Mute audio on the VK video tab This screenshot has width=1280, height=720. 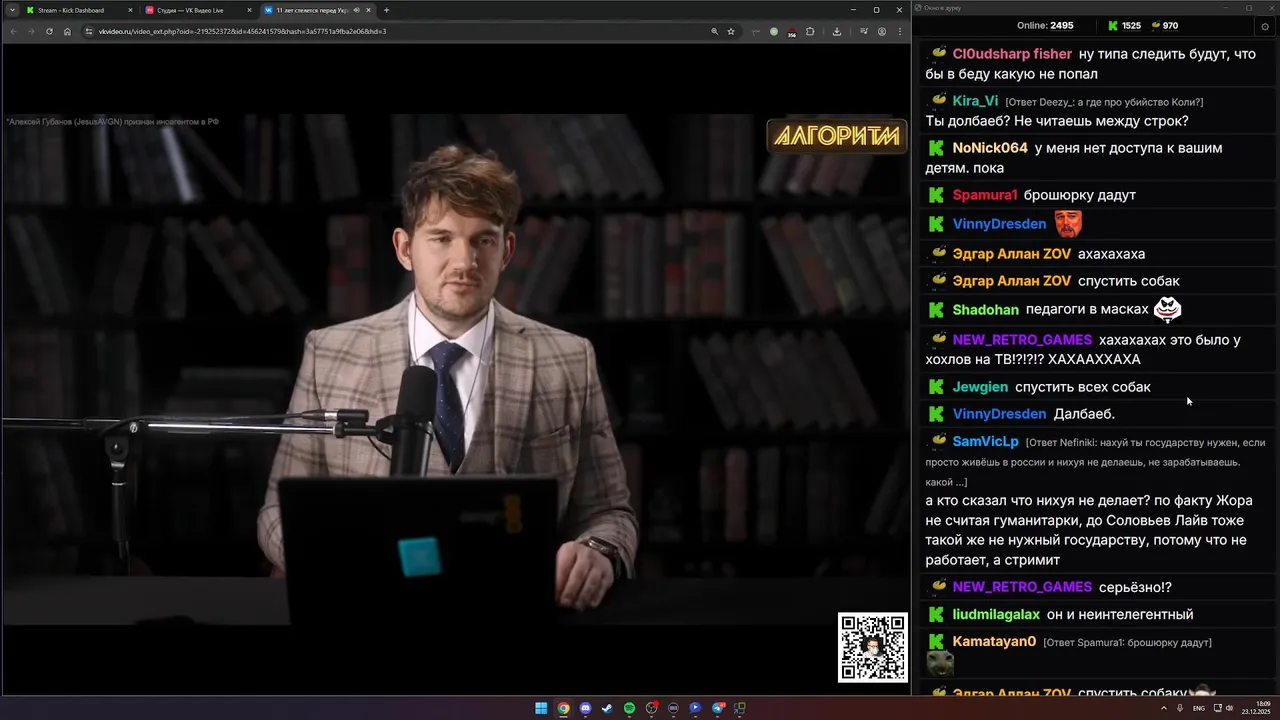(356, 10)
